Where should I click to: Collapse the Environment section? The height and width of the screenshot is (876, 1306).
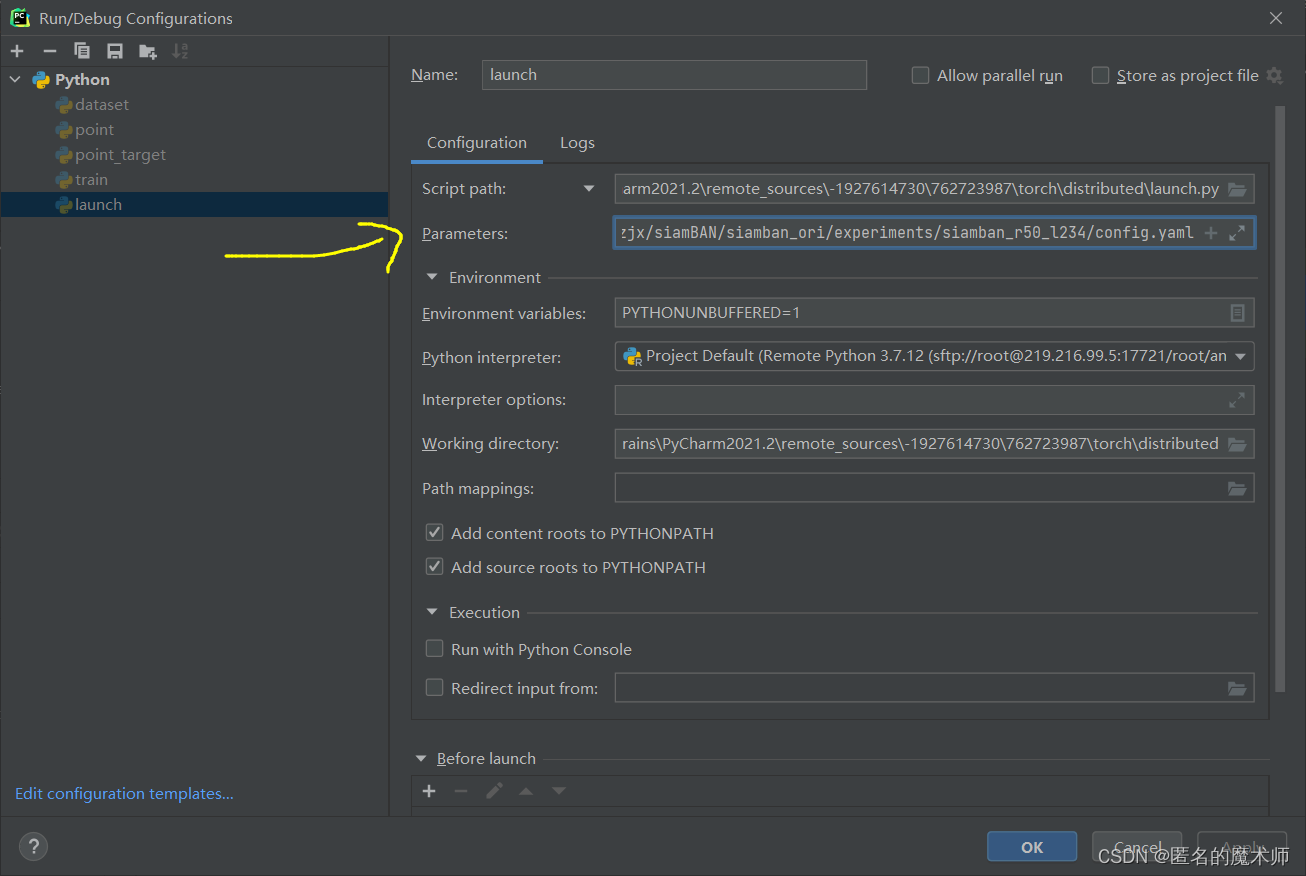431,277
